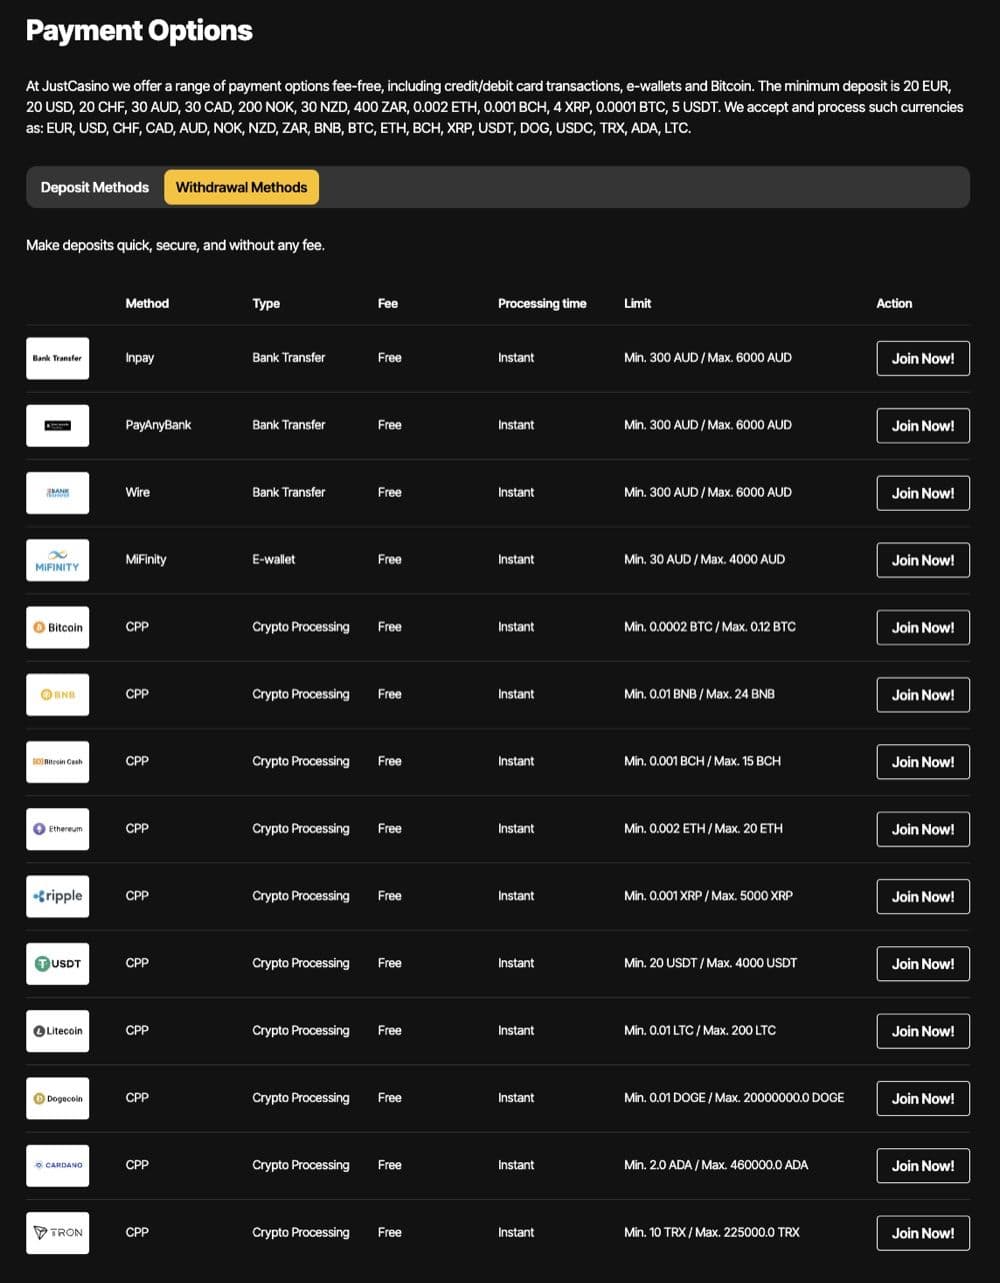The height and width of the screenshot is (1283, 1000).
Task: Click Join Now in the Inpay row
Action: pyautogui.click(x=923, y=358)
